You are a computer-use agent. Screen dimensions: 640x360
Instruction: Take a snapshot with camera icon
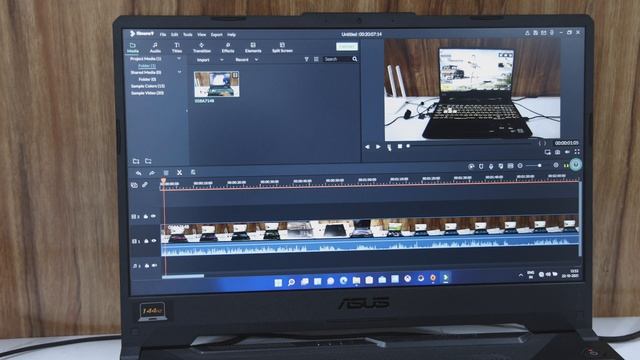pyautogui.click(x=558, y=152)
